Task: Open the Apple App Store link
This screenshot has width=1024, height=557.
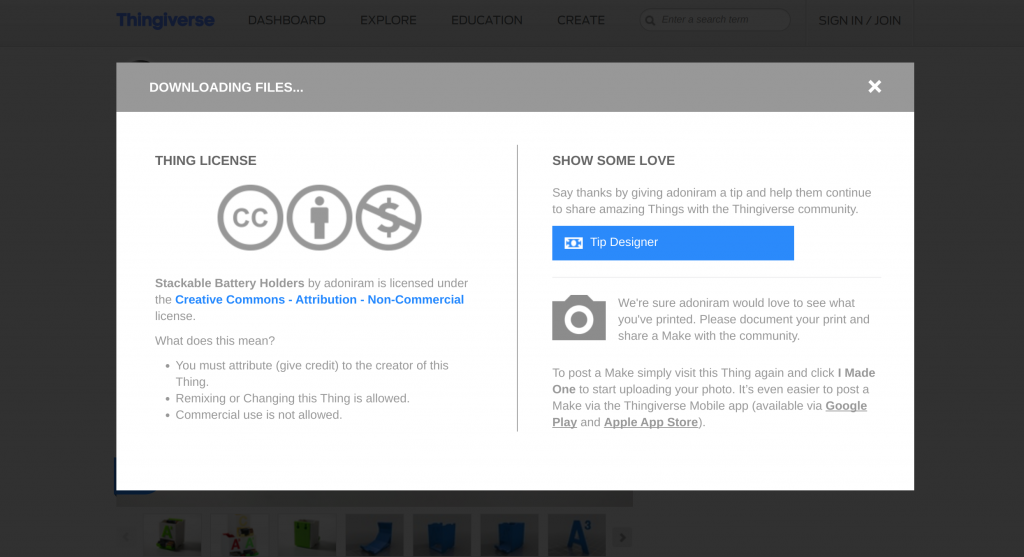Action: click(650, 422)
